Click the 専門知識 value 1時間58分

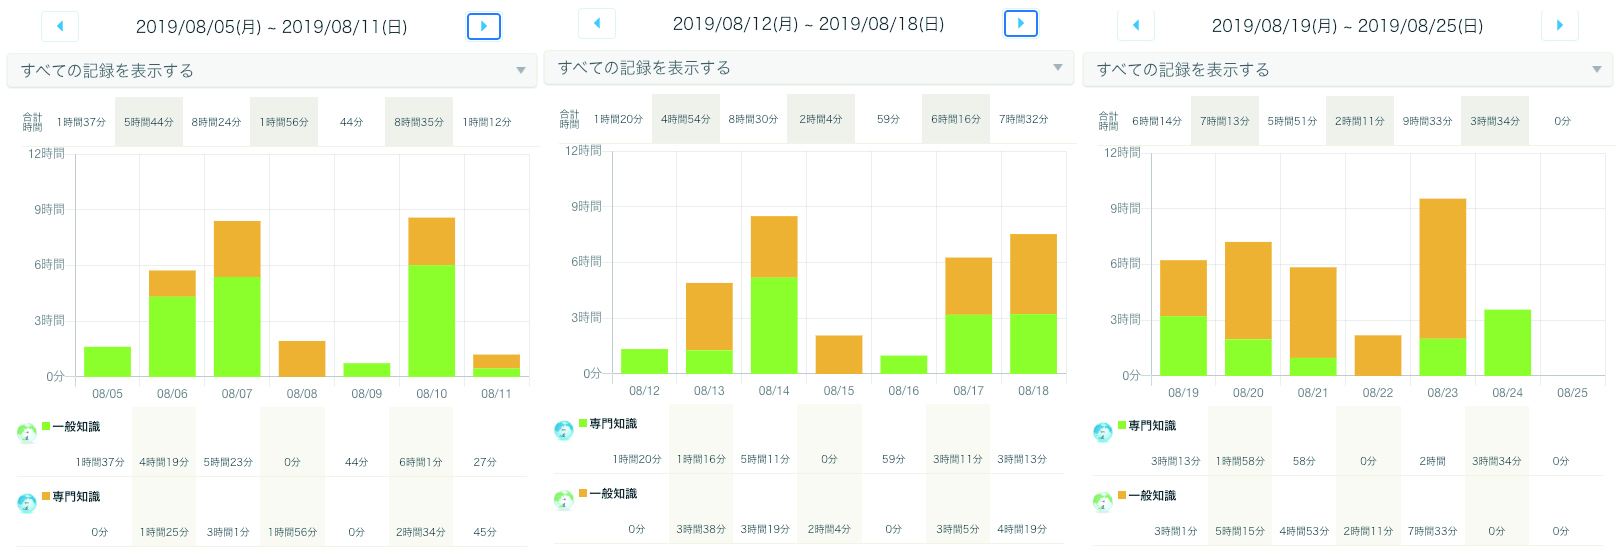coord(1240,461)
